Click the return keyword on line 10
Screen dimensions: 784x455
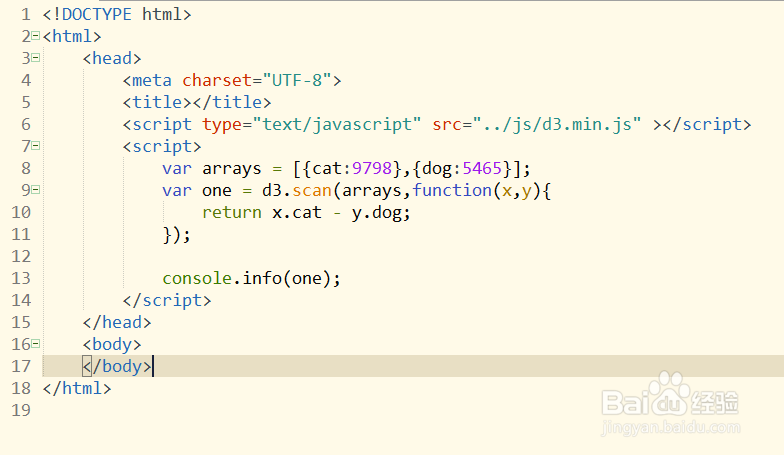pyautogui.click(x=232, y=212)
